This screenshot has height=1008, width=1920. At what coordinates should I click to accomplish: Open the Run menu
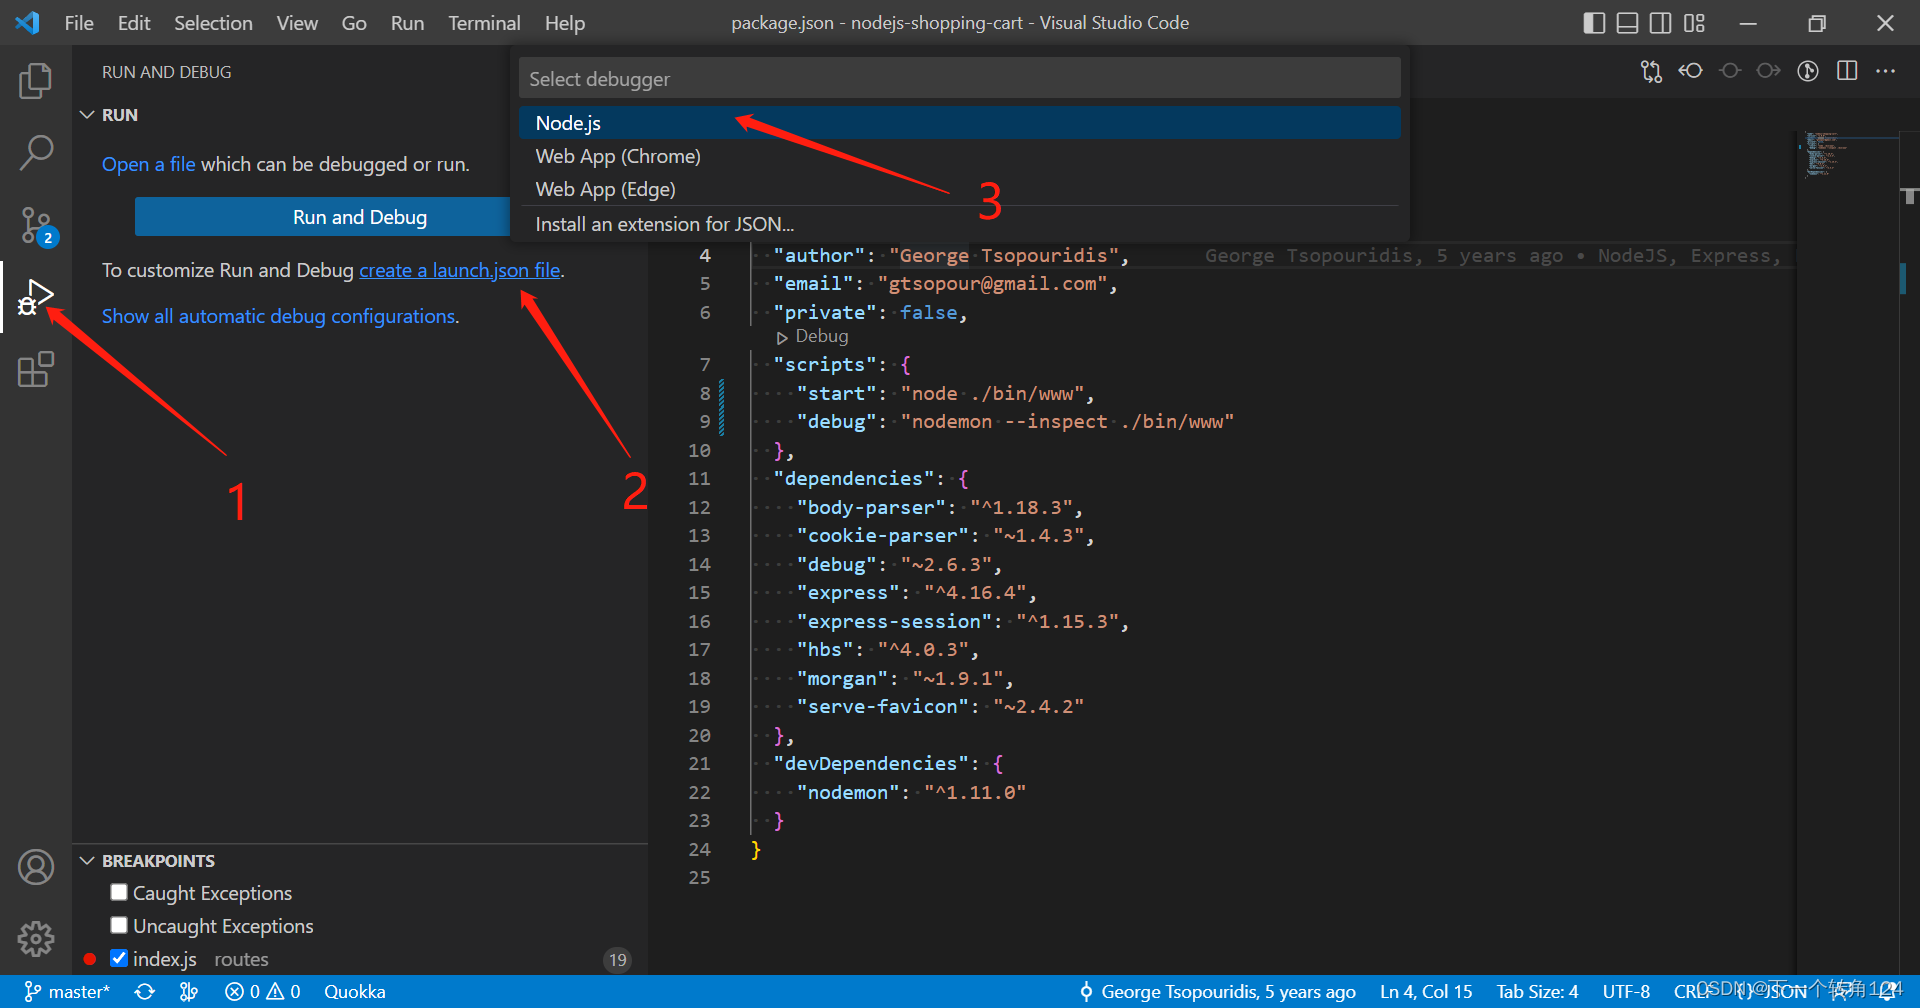407,23
